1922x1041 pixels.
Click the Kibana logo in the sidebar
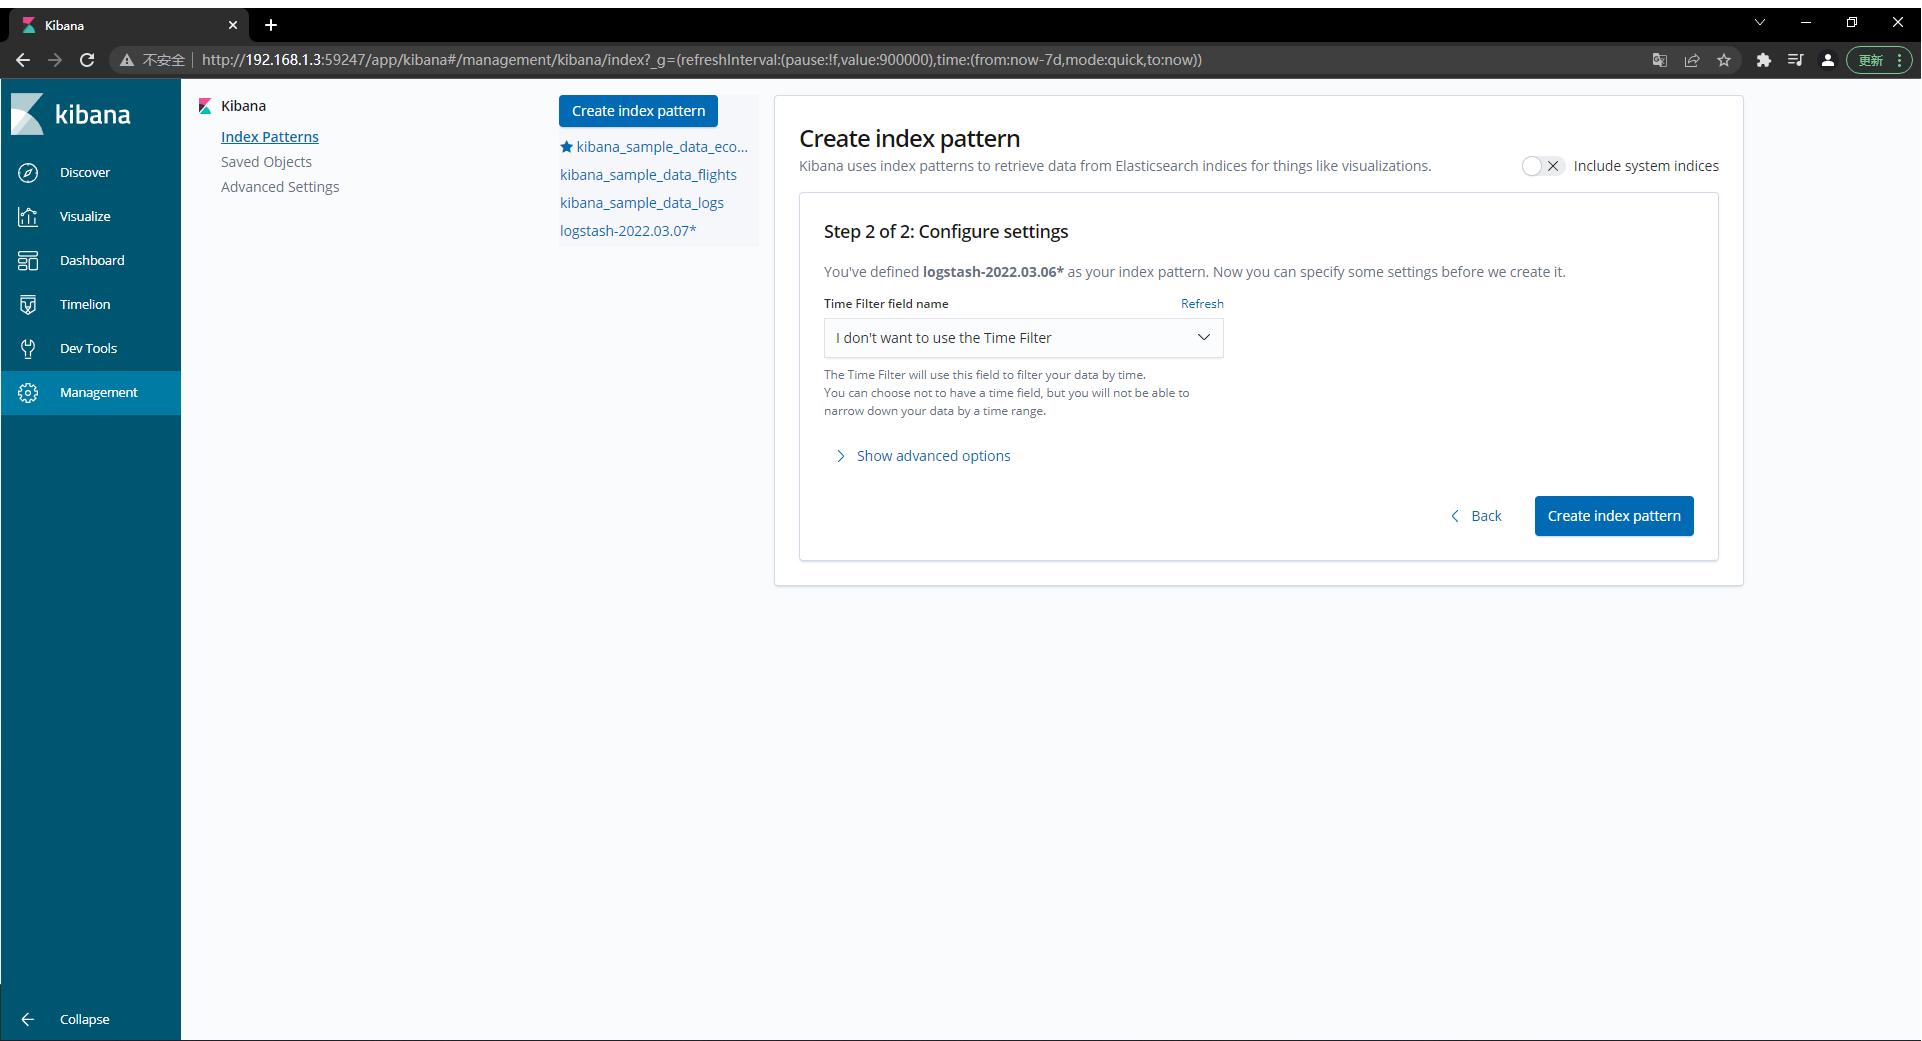71,114
